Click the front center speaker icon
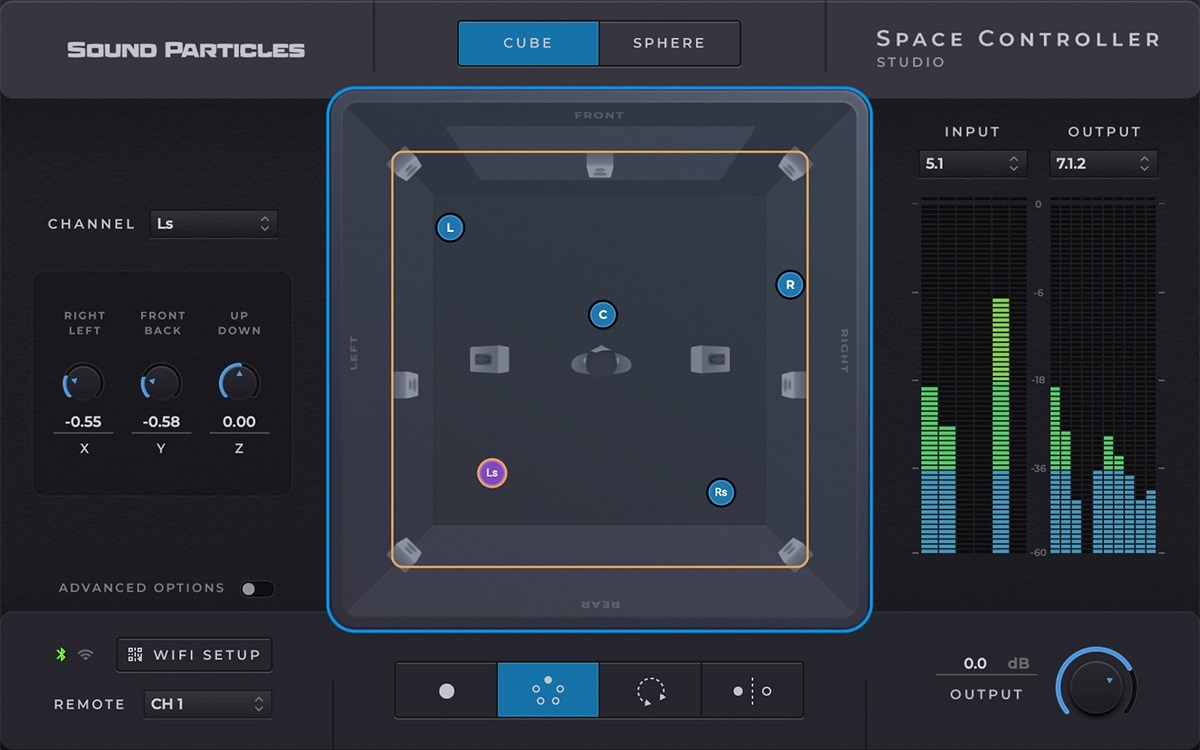Viewport: 1200px width, 750px height. [x=599, y=165]
